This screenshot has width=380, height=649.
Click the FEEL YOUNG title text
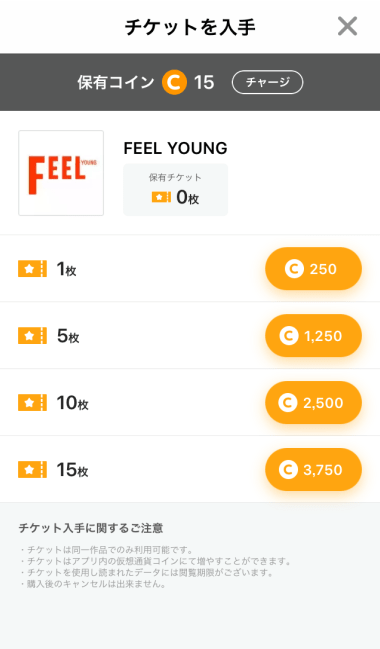(176, 148)
